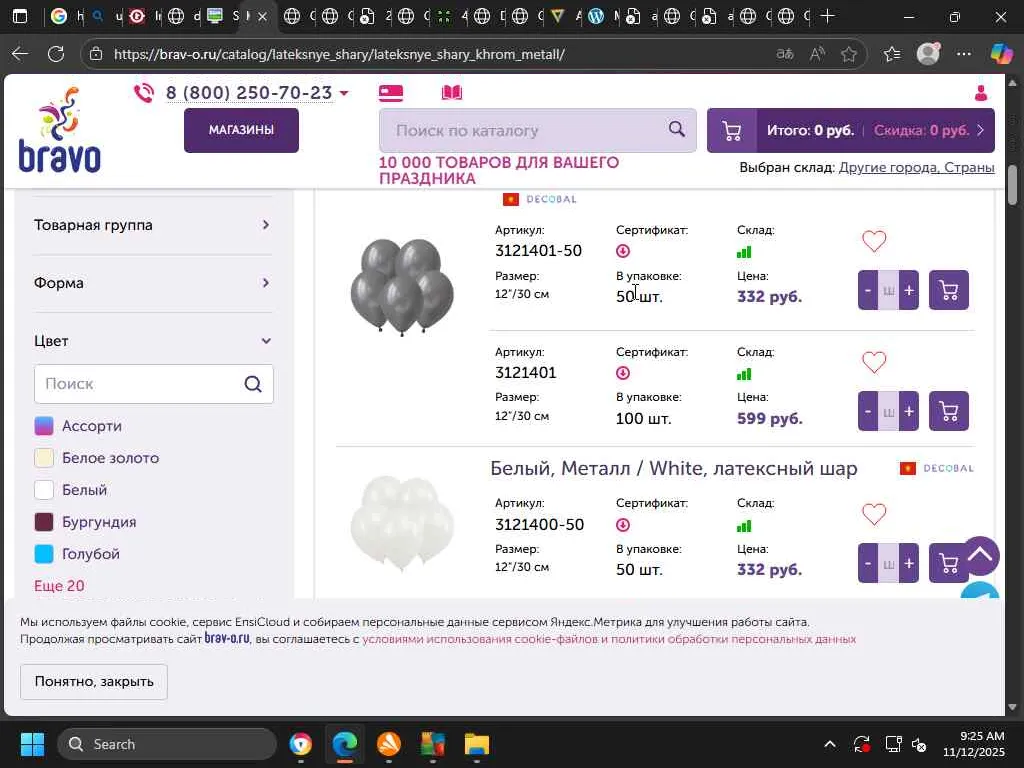Open the gray balloons product thumbnail
This screenshot has width=1024, height=768.
pos(402,287)
